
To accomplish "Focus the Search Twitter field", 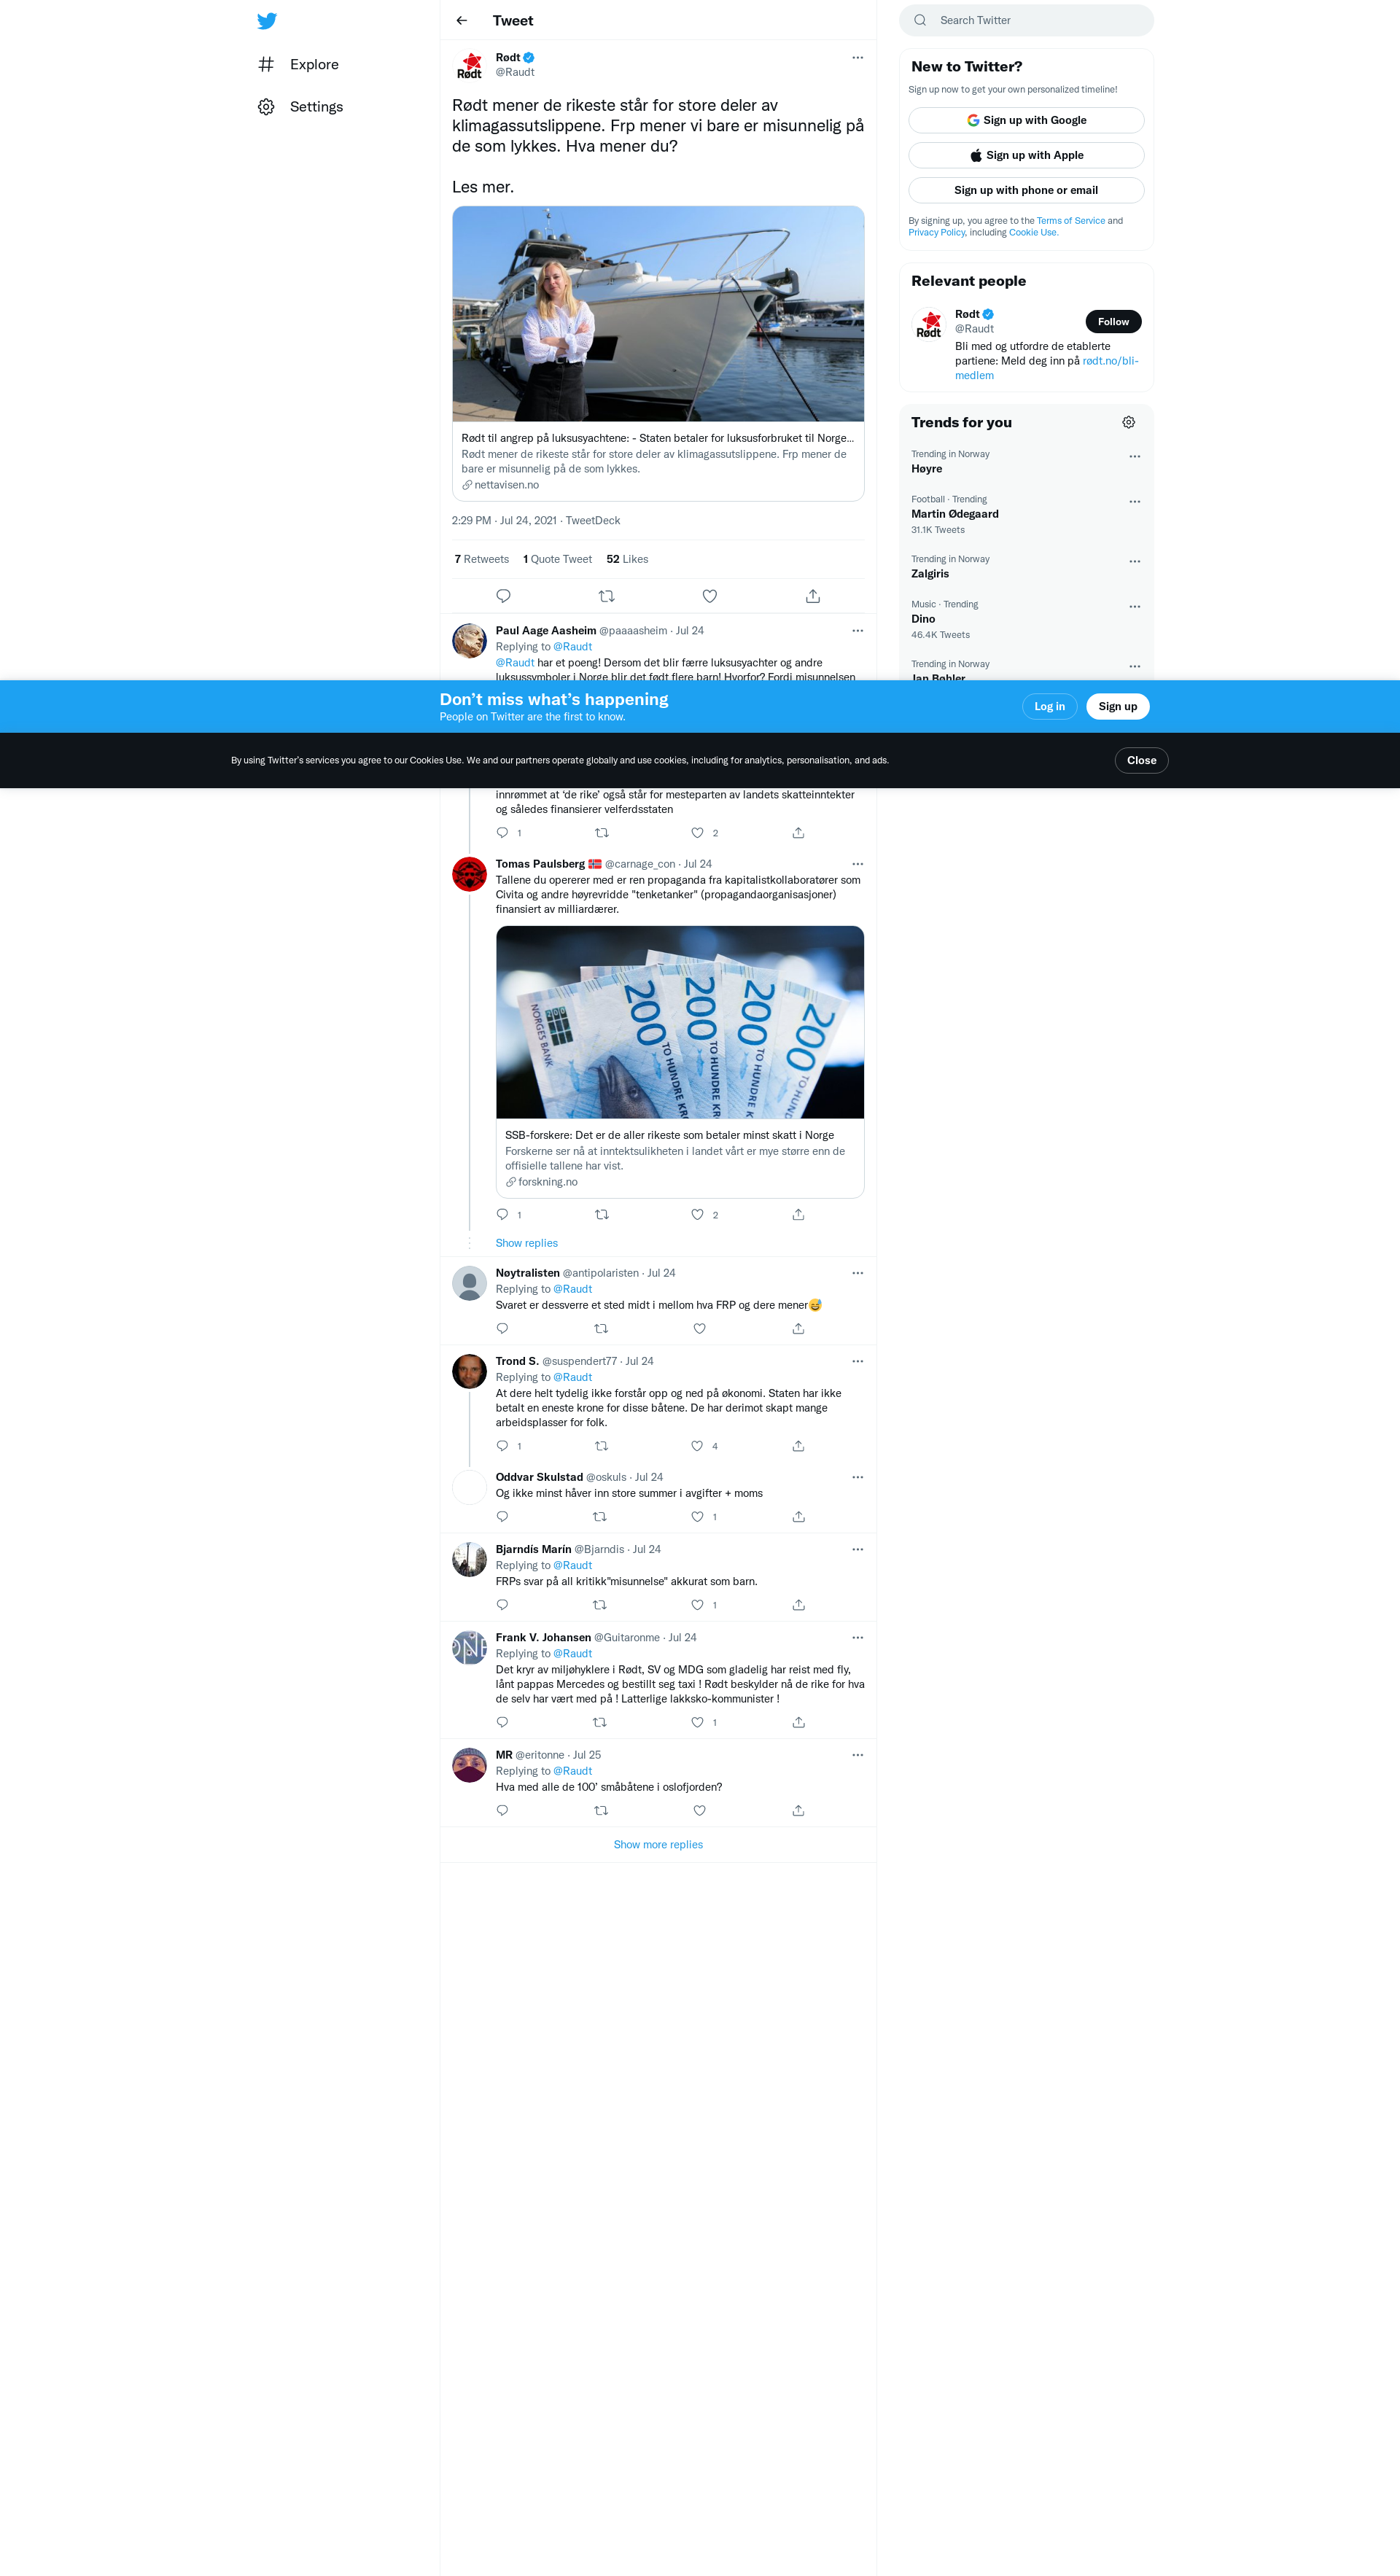I will [1026, 20].
